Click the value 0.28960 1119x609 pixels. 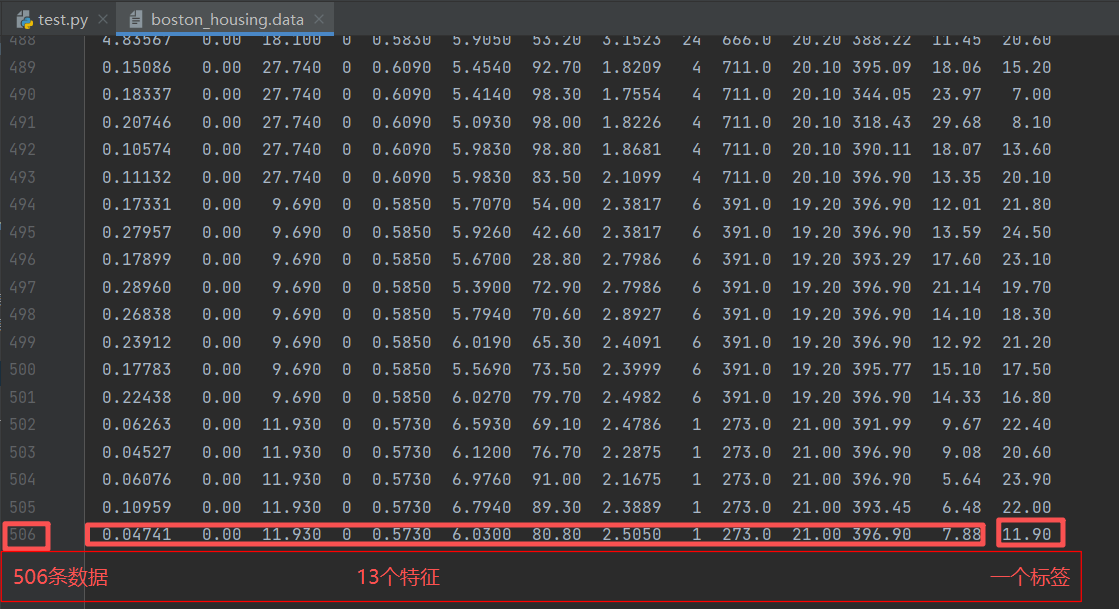click(136, 287)
